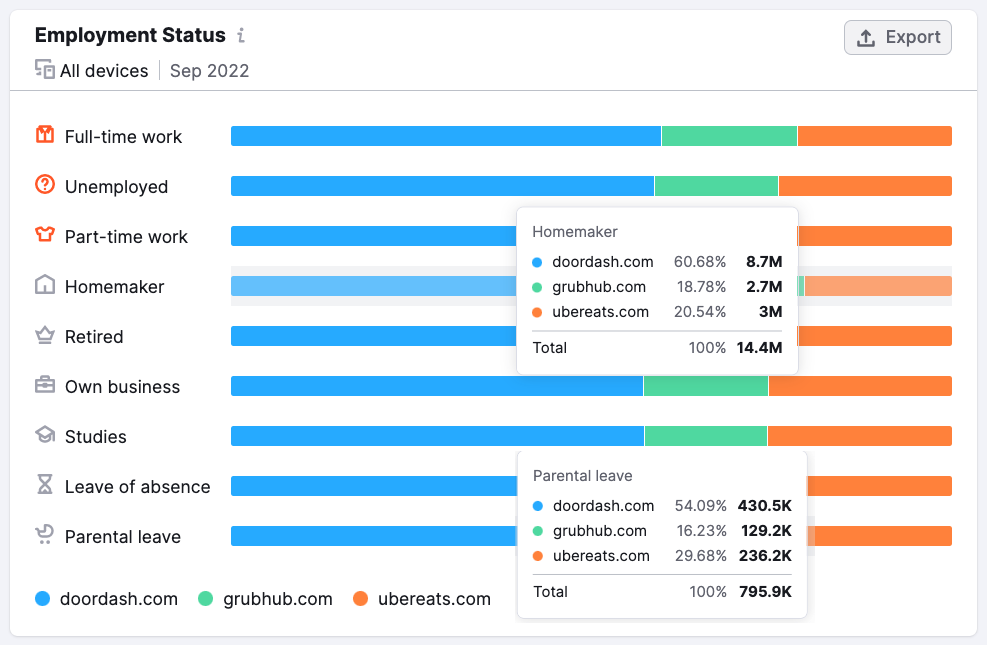Click the All devices text
The height and width of the screenshot is (645, 987).
(x=104, y=70)
